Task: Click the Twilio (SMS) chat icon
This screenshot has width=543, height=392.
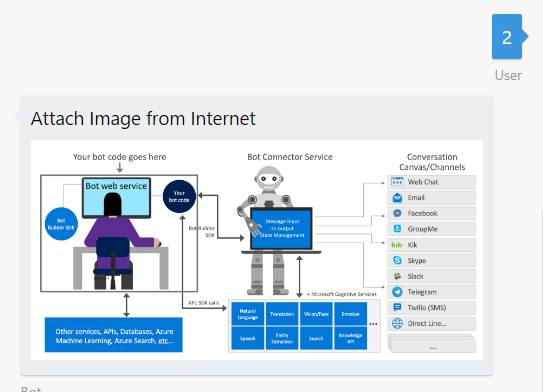Action: pyautogui.click(x=397, y=308)
